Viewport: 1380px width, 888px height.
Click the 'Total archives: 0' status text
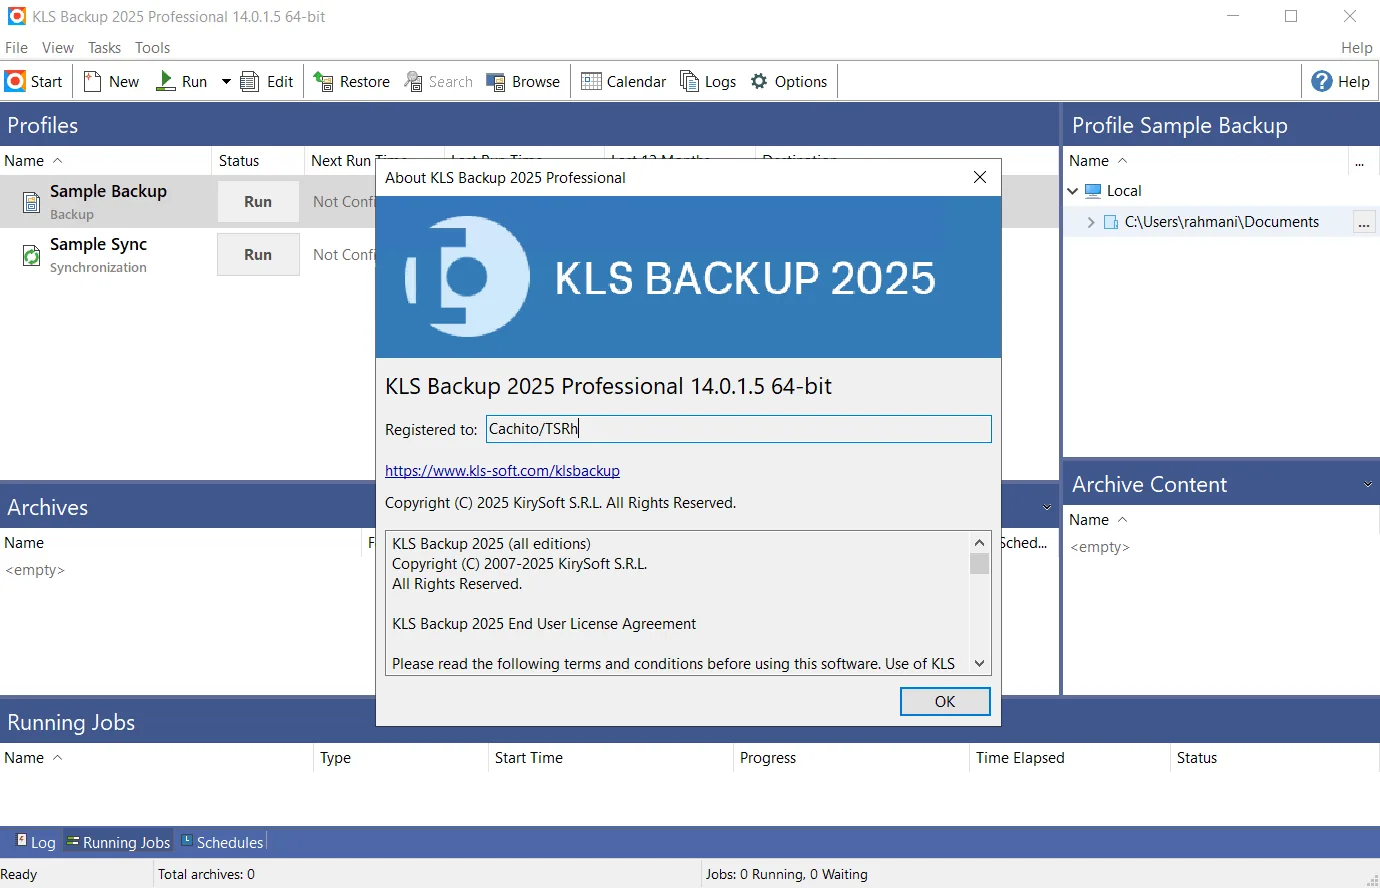click(206, 874)
